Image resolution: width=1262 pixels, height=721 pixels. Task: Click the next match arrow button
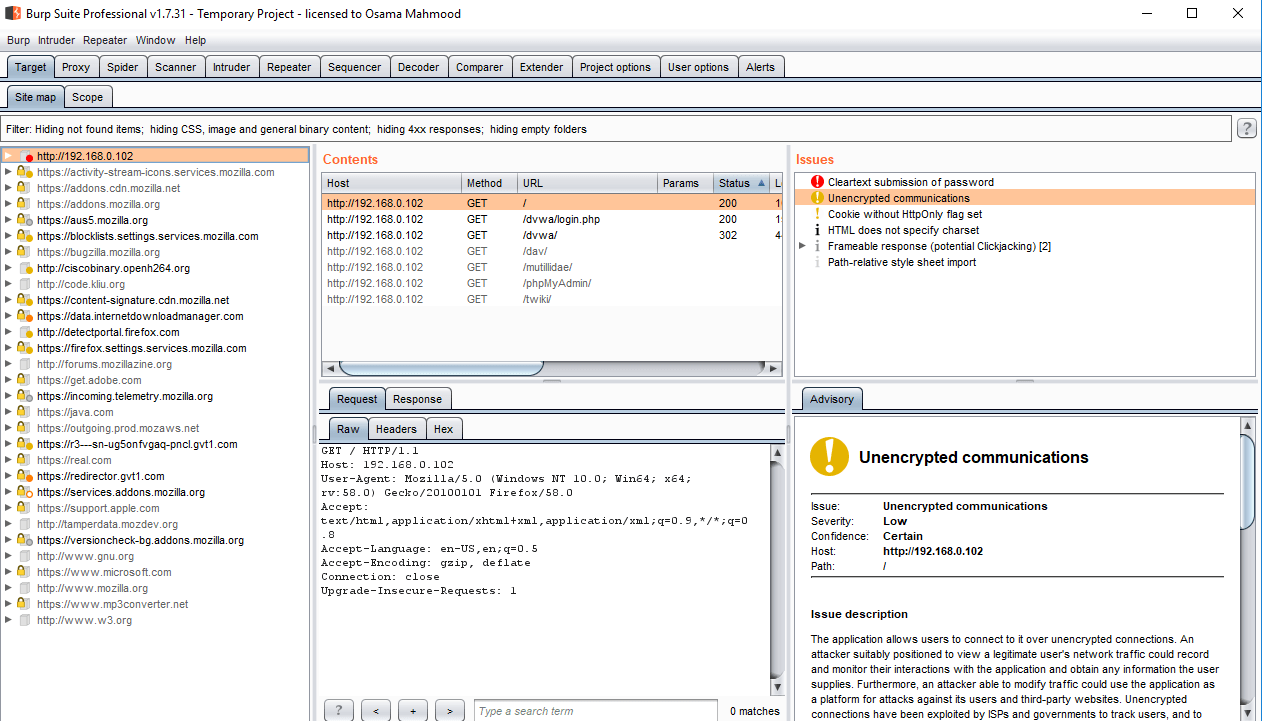(x=449, y=710)
